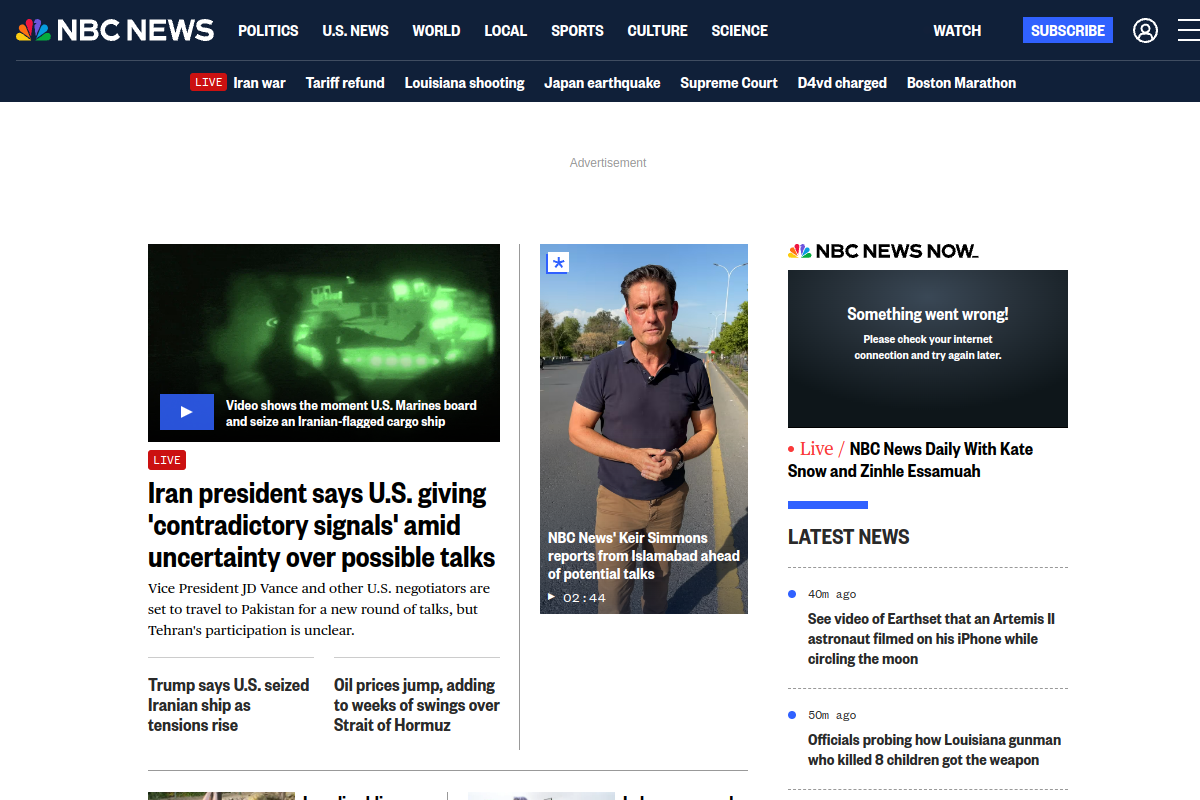The height and width of the screenshot is (800, 1200).
Task: Open the hamburger menu icon
Action: point(1188,31)
